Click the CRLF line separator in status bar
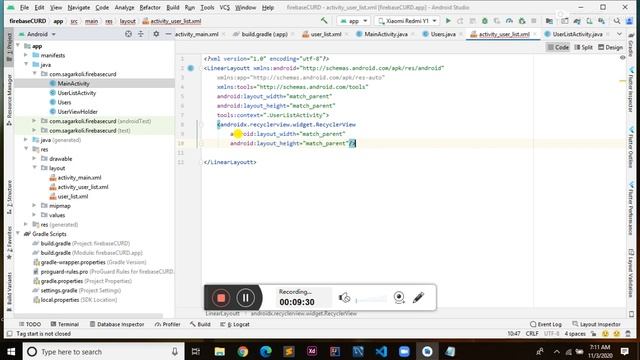 532,333
